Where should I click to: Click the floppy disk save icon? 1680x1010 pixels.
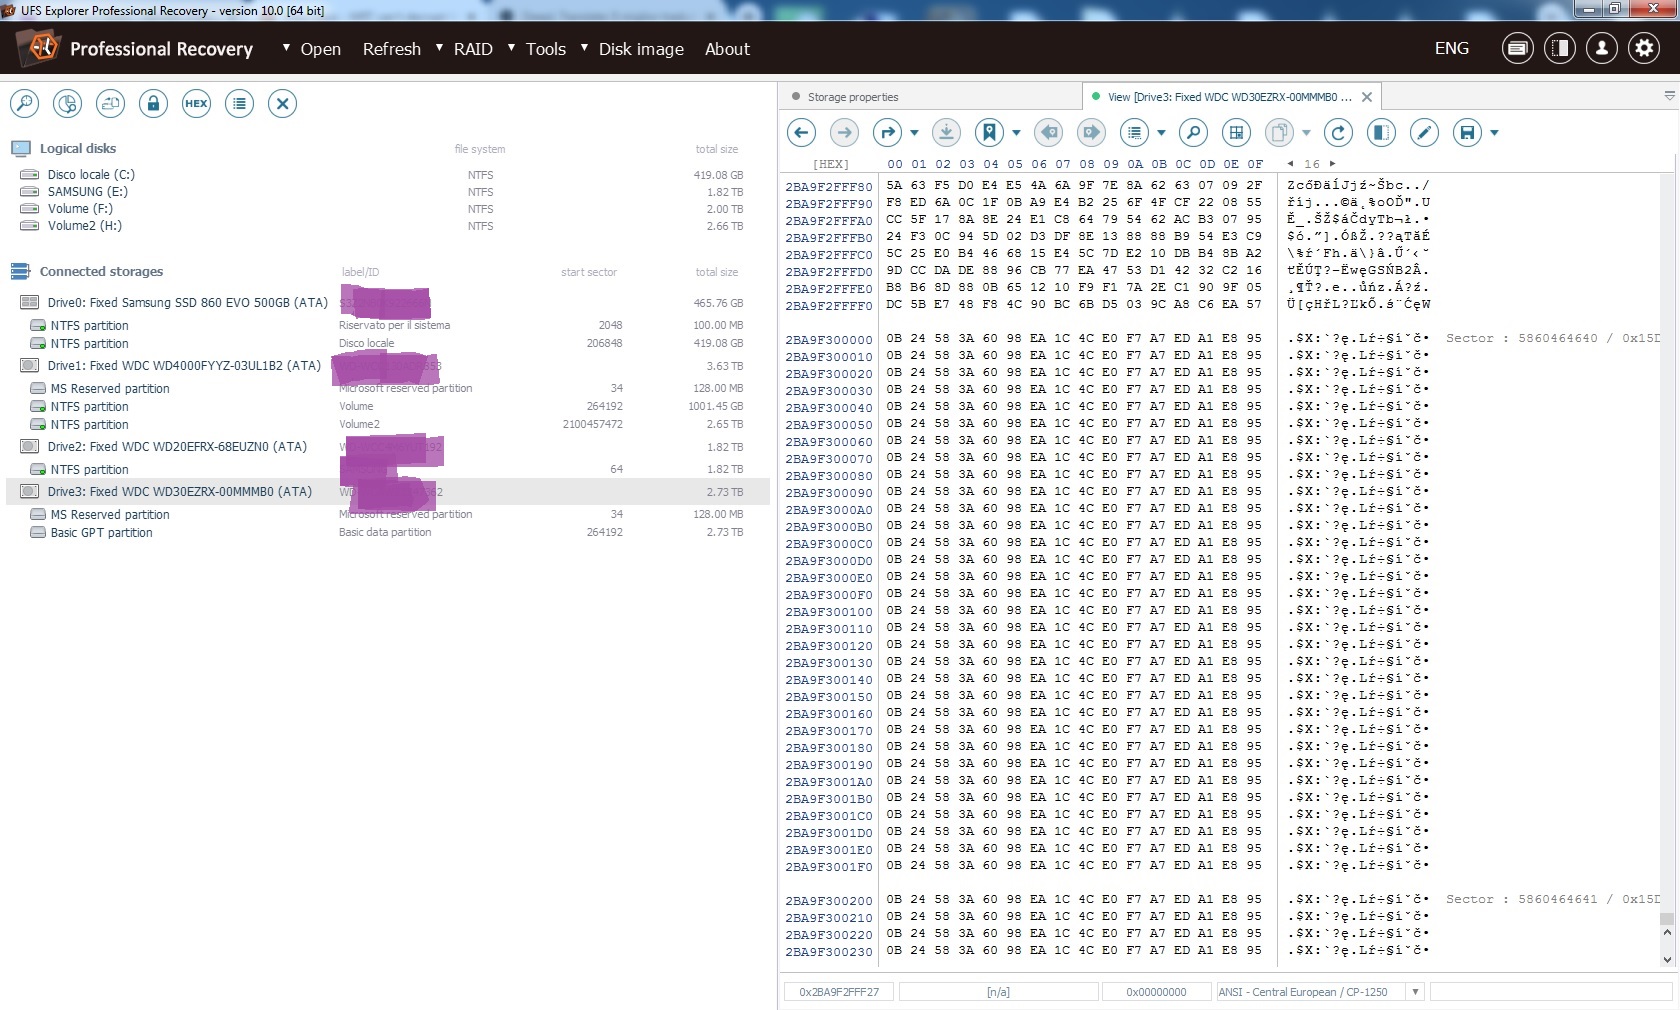[x=1467, y=132]
